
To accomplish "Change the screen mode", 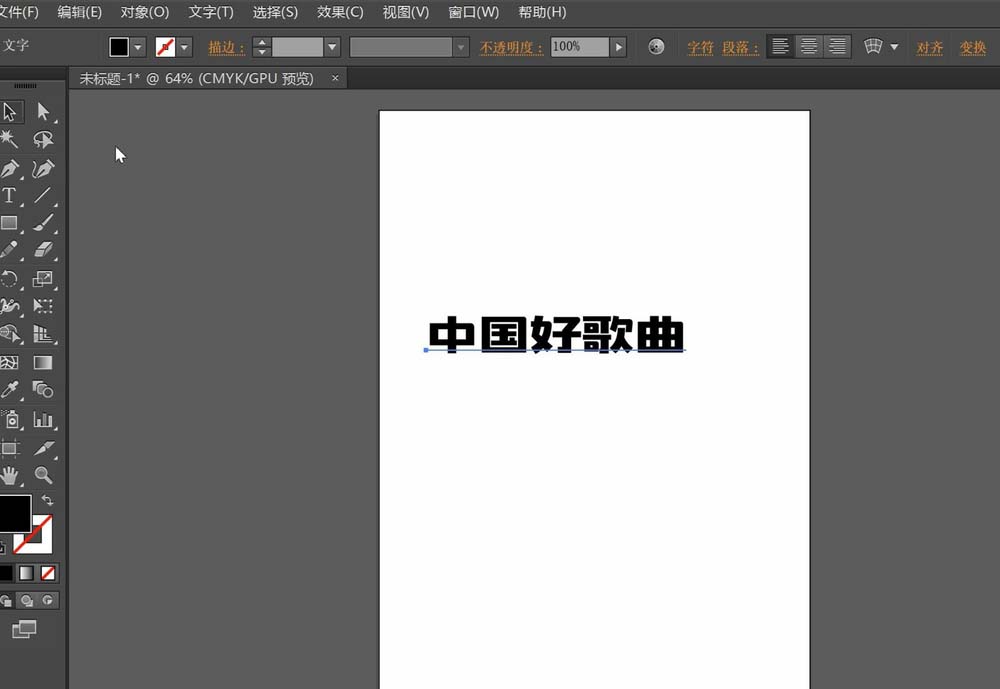I will tap(24, 629).
